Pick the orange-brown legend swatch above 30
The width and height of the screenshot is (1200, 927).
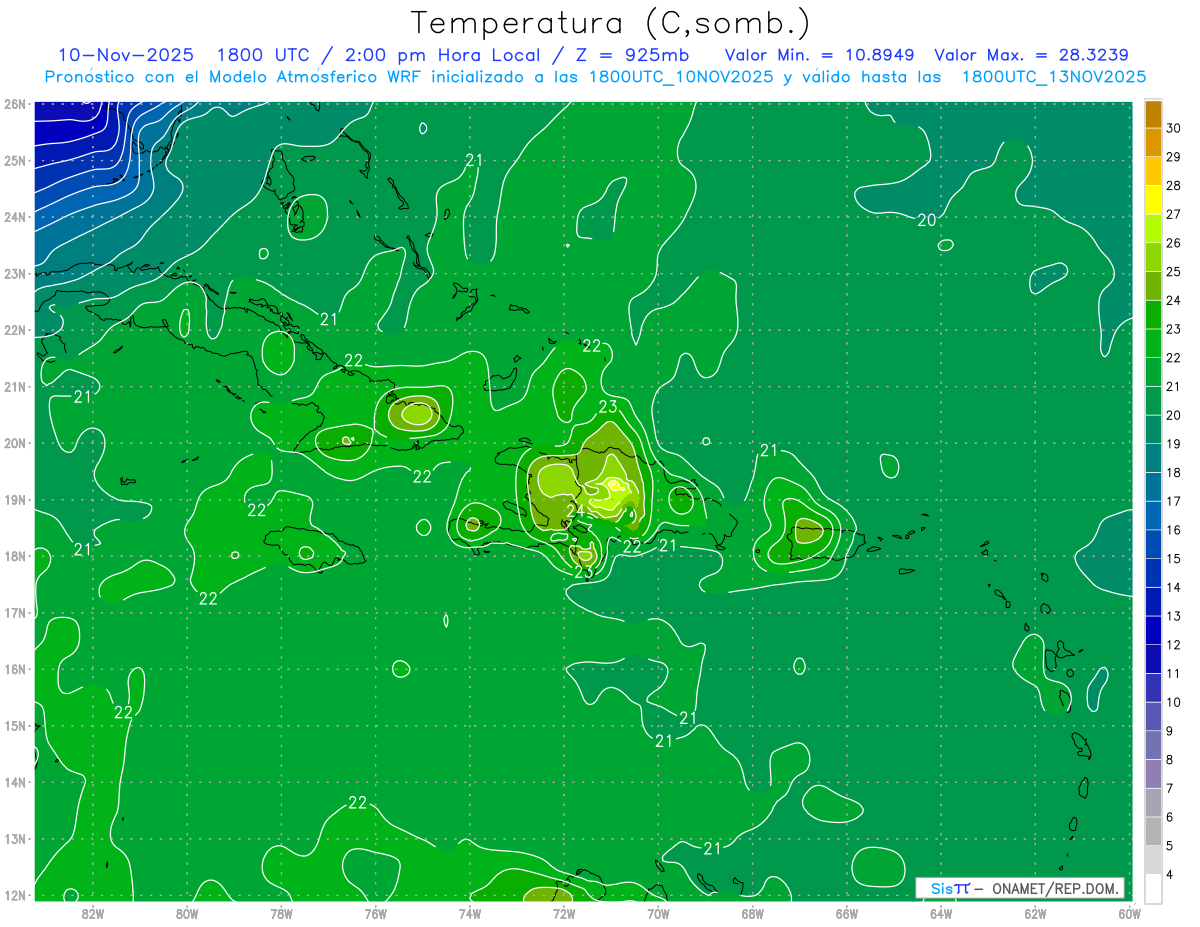point(1153,114)
